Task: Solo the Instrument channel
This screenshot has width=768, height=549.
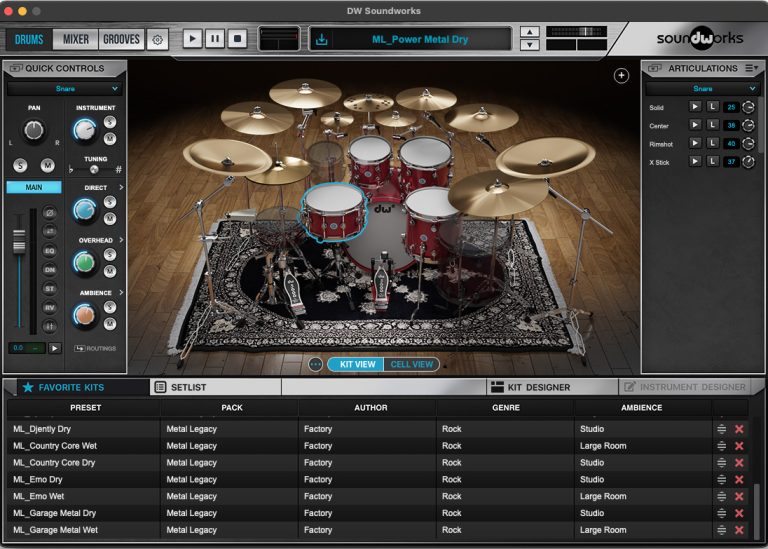Action: coord(110,122)
